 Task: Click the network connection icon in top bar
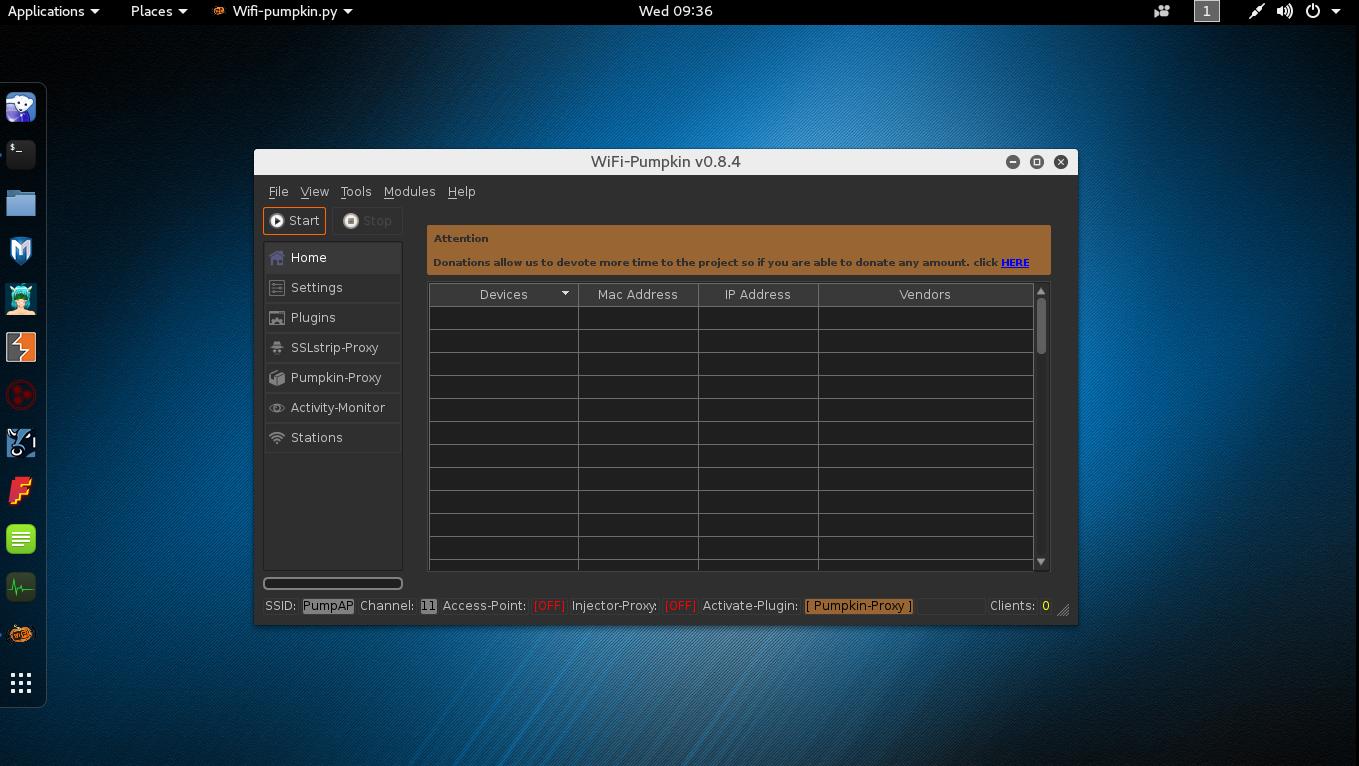coord(1257,11)
